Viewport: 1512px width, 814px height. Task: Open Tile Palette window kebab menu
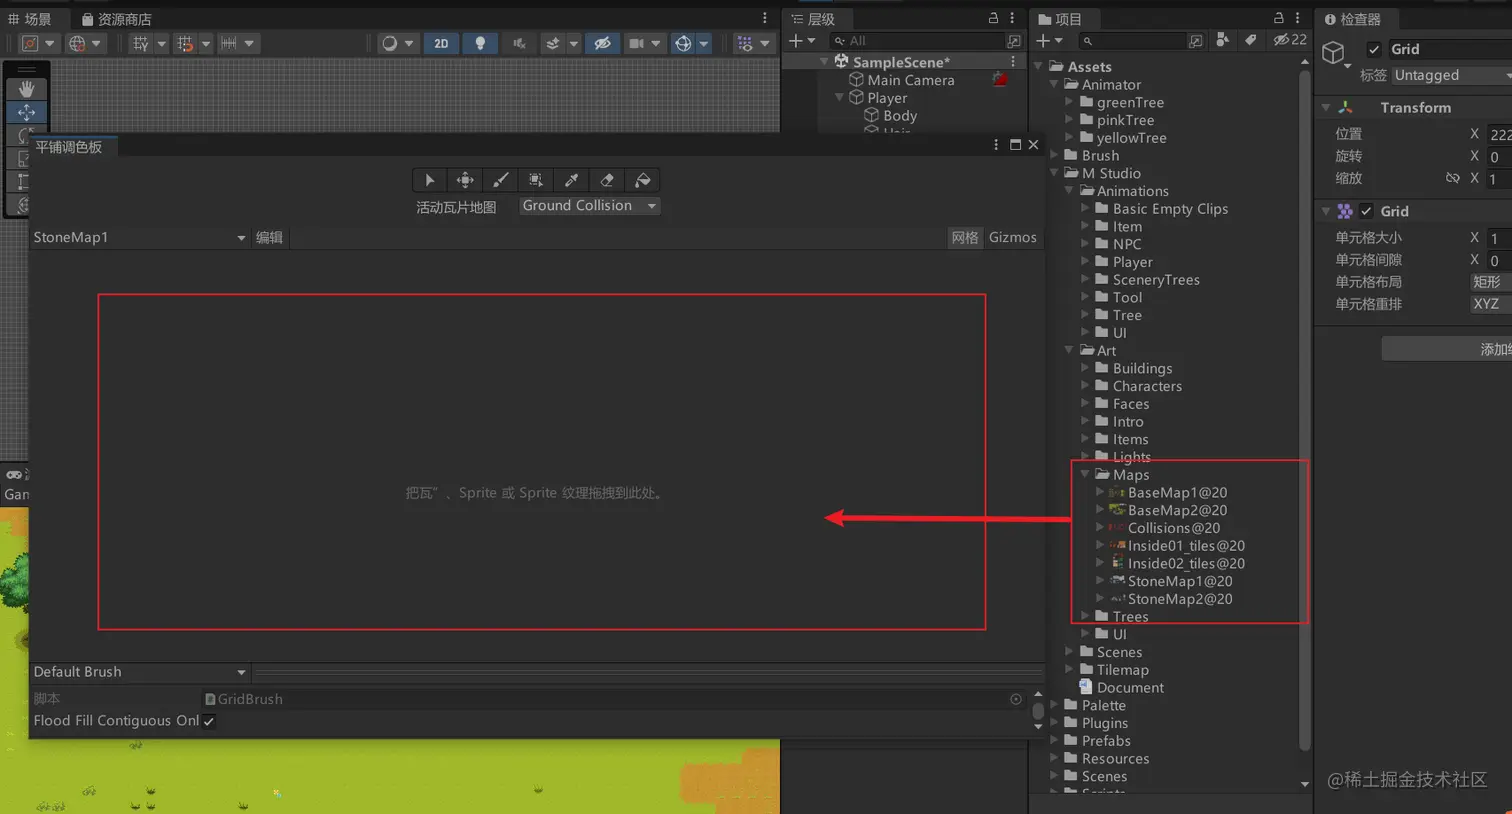(x=996, y=145)
